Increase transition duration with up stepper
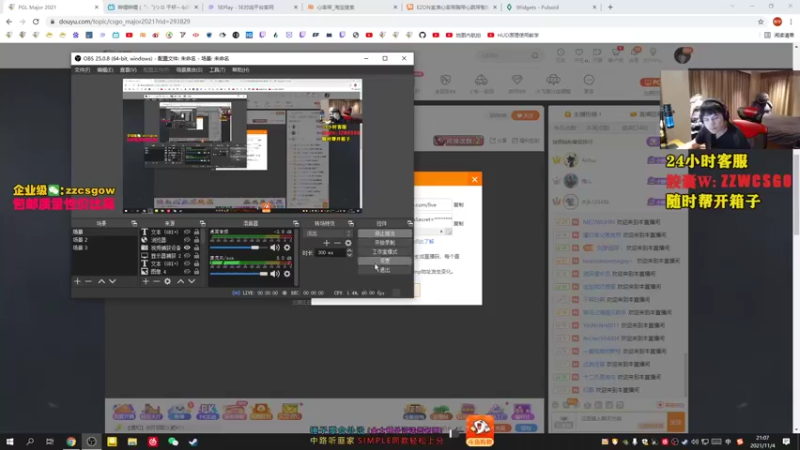The width and height of the screenshot is (800, 450). pos(349,251)
